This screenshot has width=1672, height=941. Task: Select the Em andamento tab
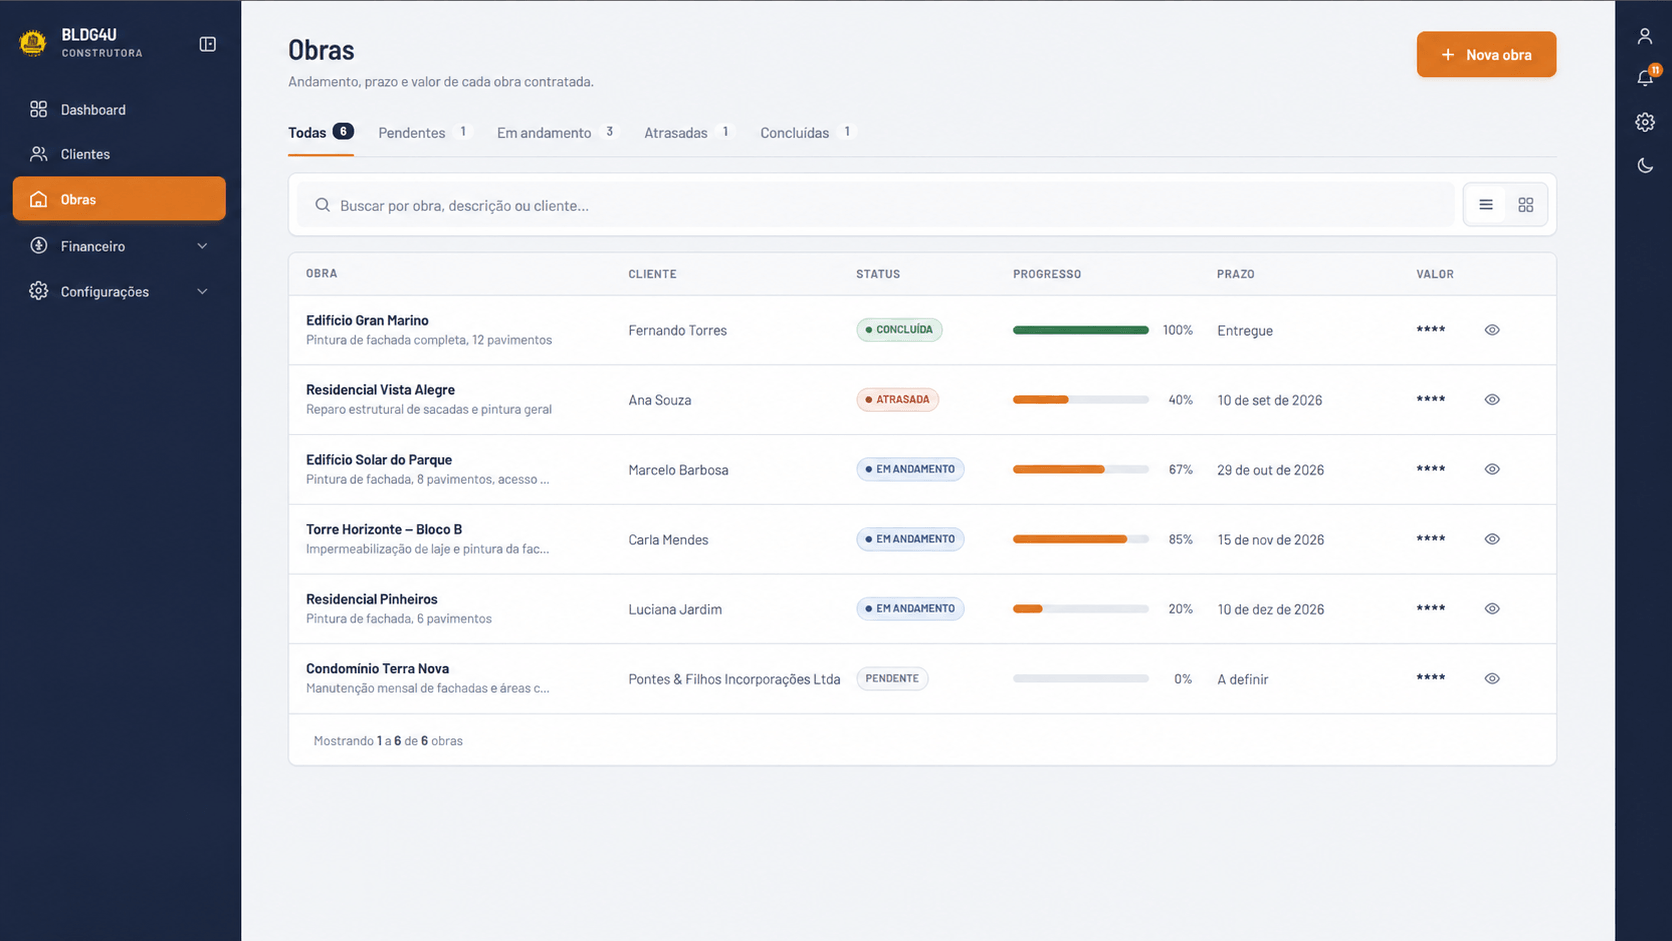[x=557, y=133]
